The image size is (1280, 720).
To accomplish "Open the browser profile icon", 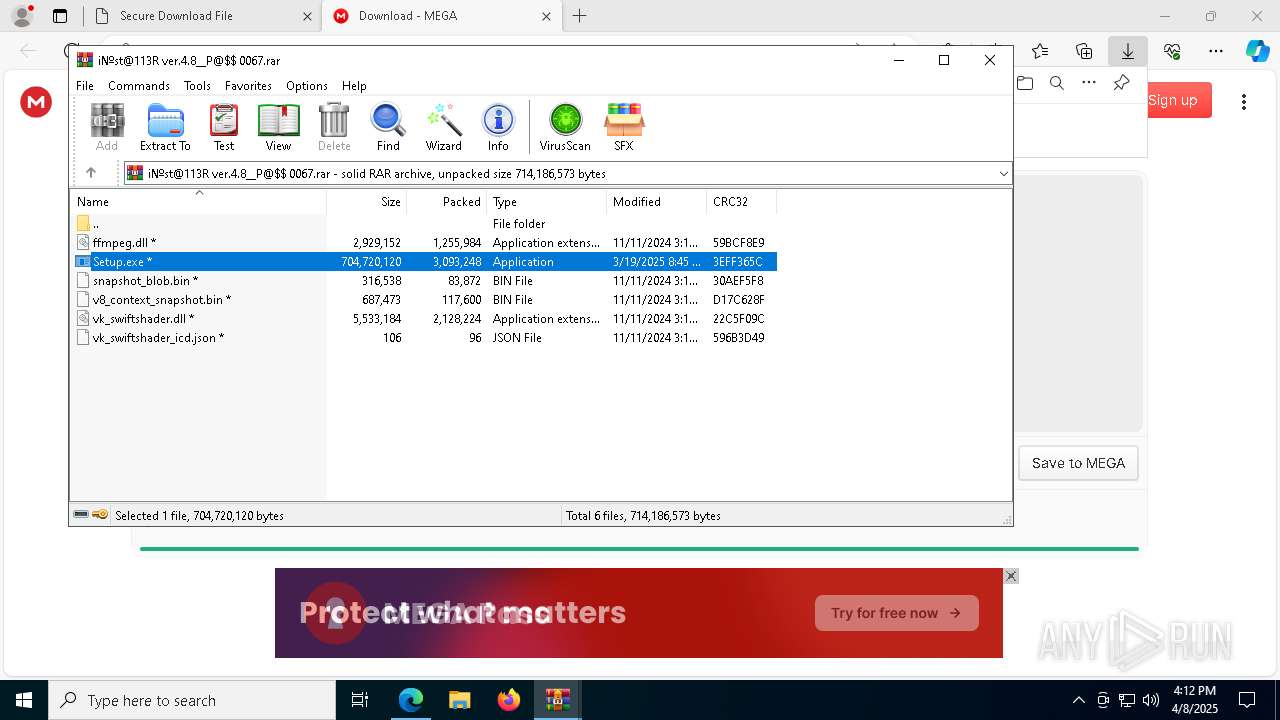I will point(22,16).
